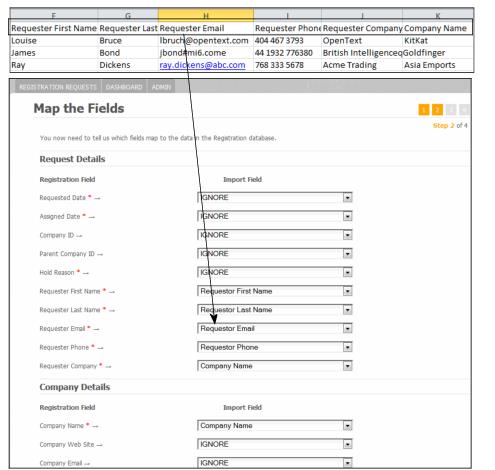
Task: Select the Asia Emports cell
Action: click(x=438, y=65)
